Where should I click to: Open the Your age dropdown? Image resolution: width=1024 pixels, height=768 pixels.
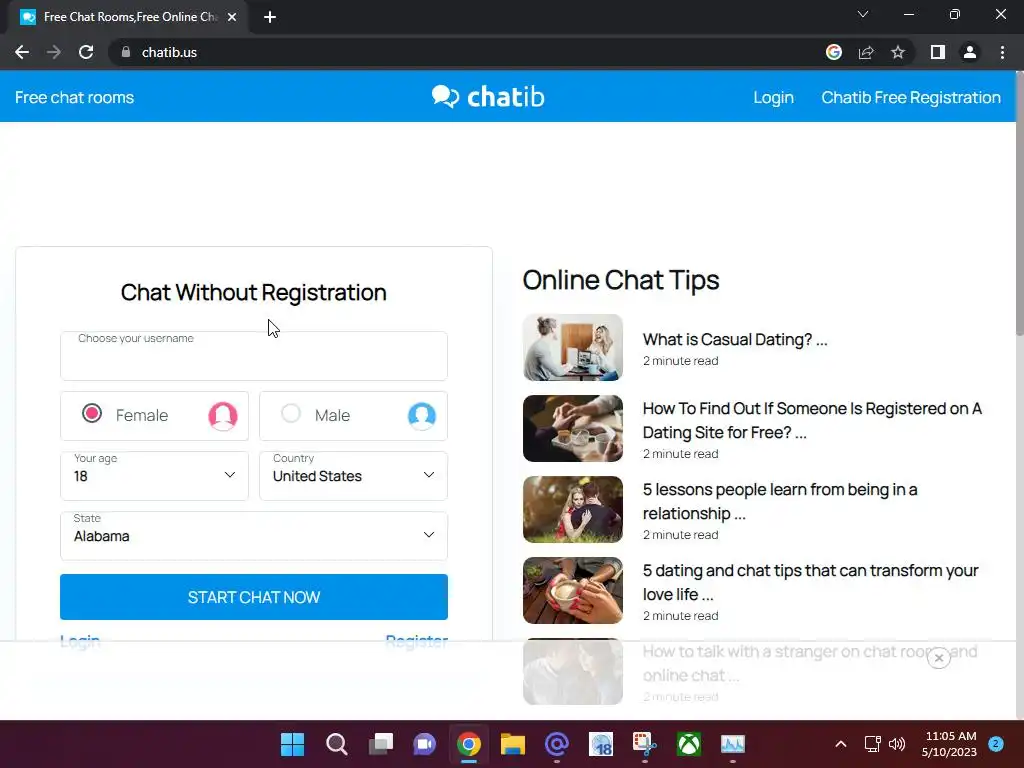point(154,476)
